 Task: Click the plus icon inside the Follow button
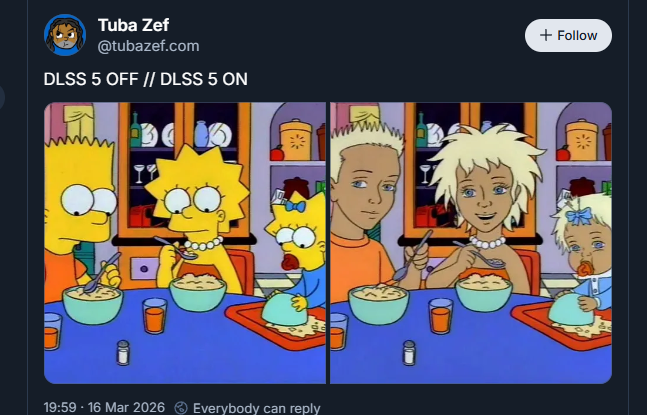click(545, 35)
